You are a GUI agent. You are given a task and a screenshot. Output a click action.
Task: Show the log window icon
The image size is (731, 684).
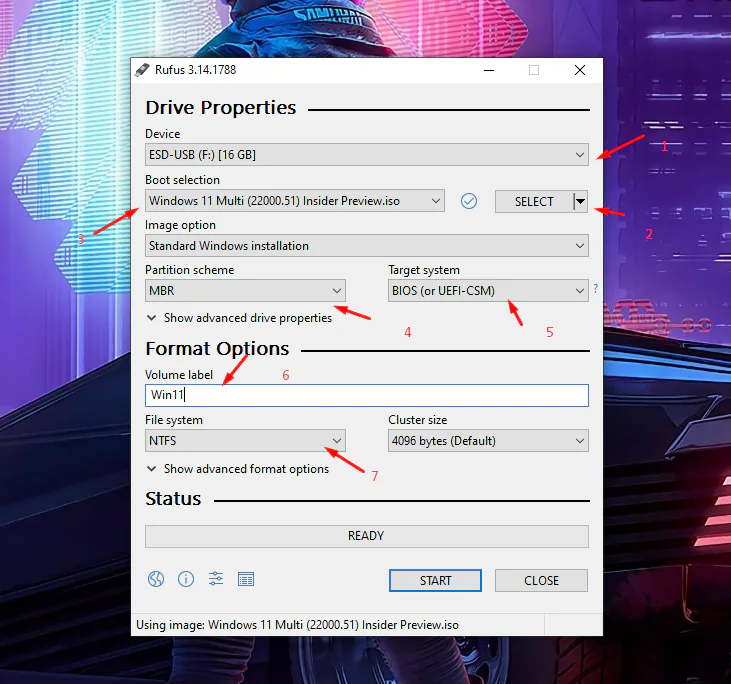coord(246,579)
